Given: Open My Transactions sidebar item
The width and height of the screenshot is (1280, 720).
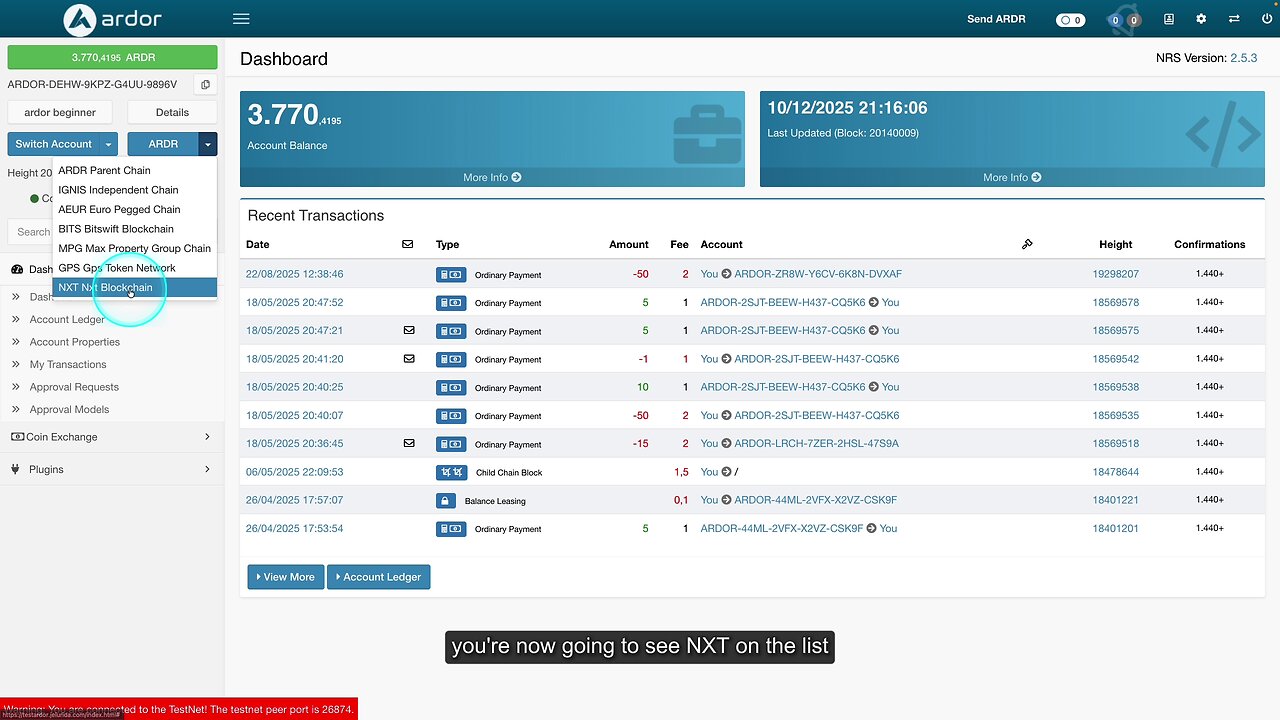Looking at the screenshot, I should pyautogui.click(x=68, y=364).
